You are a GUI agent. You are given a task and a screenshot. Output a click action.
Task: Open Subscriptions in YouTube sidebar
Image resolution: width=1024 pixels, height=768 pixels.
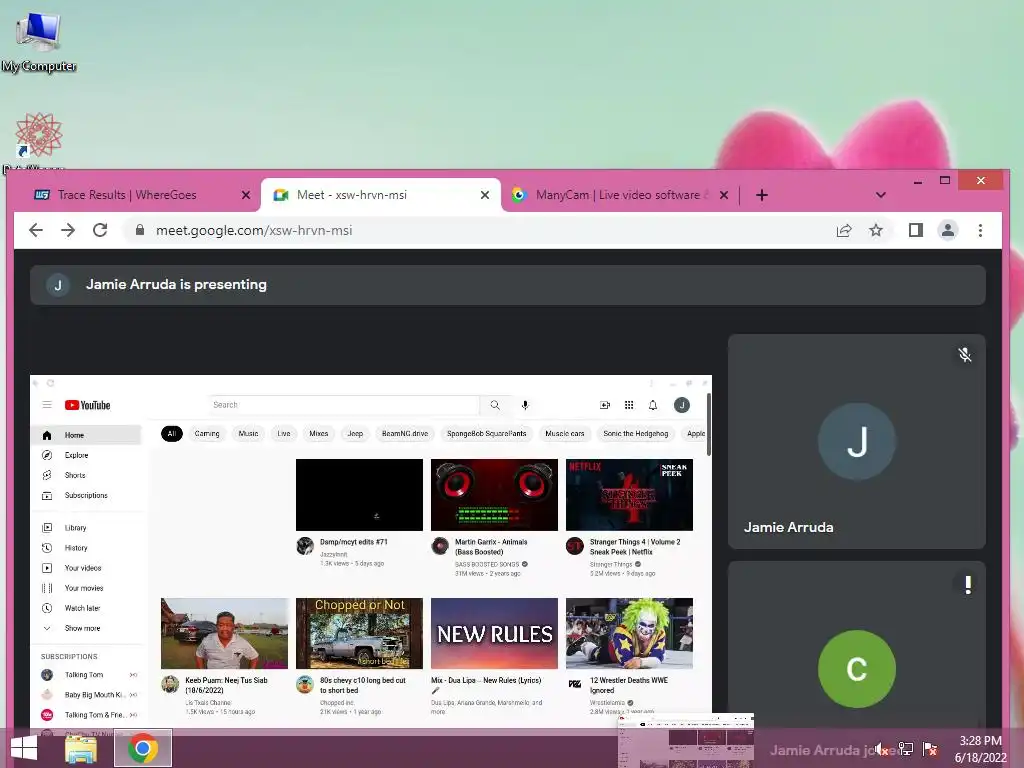86,496
